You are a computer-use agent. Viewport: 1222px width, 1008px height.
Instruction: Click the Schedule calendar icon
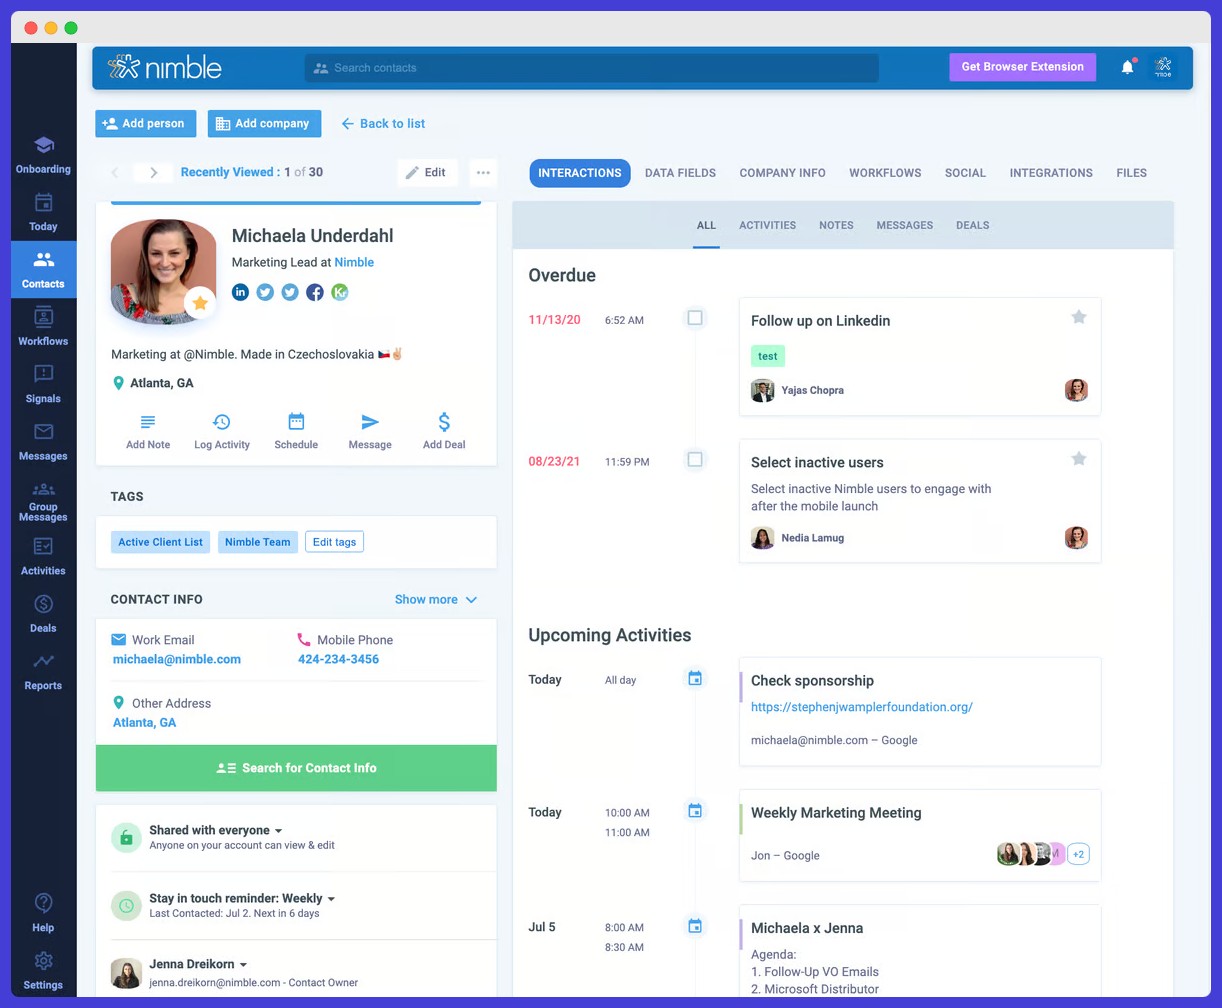click(296, 421)
